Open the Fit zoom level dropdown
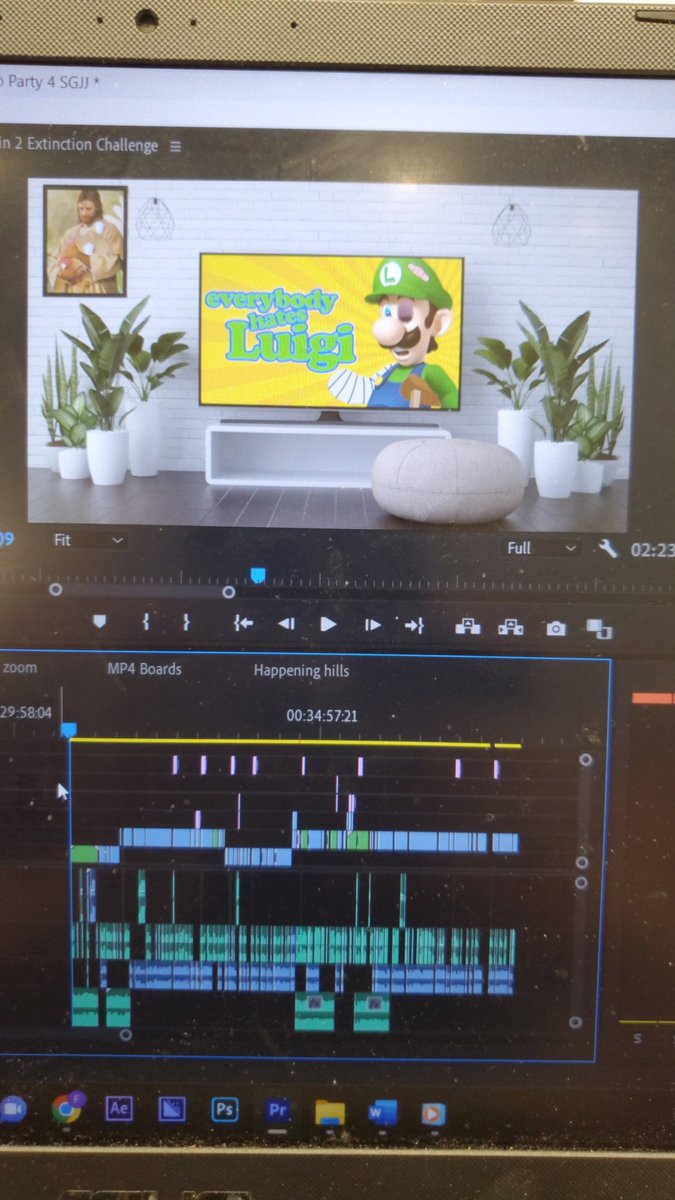Screen dimensions: 675x1200 tap(89, 540)
